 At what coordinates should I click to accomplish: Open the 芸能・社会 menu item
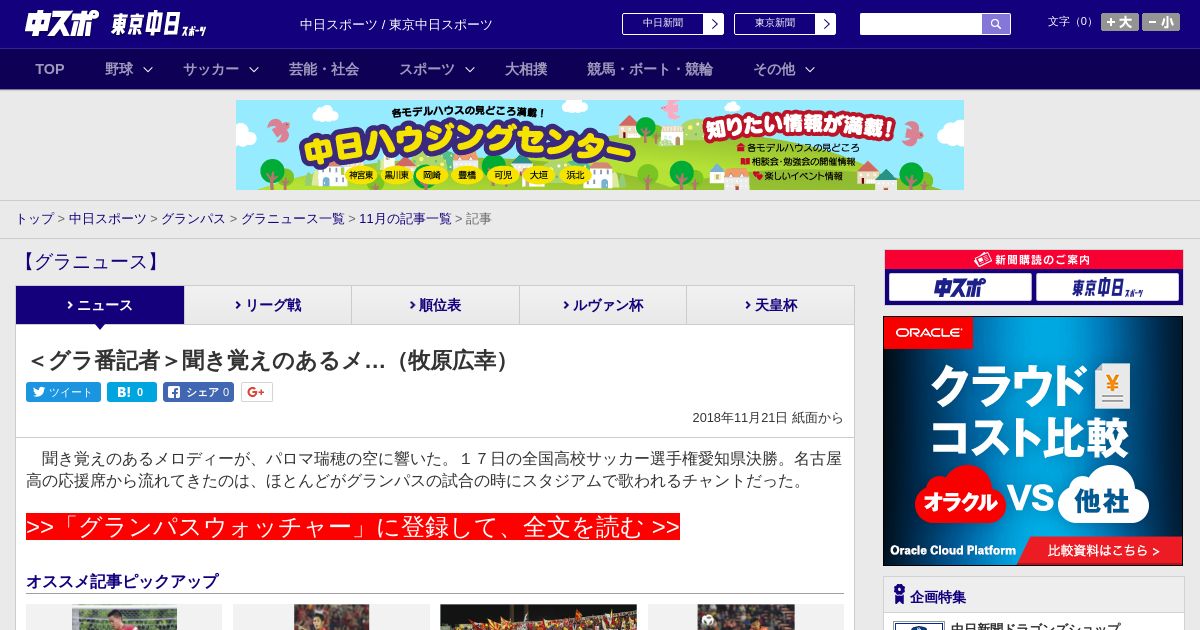tap(324, 69)
